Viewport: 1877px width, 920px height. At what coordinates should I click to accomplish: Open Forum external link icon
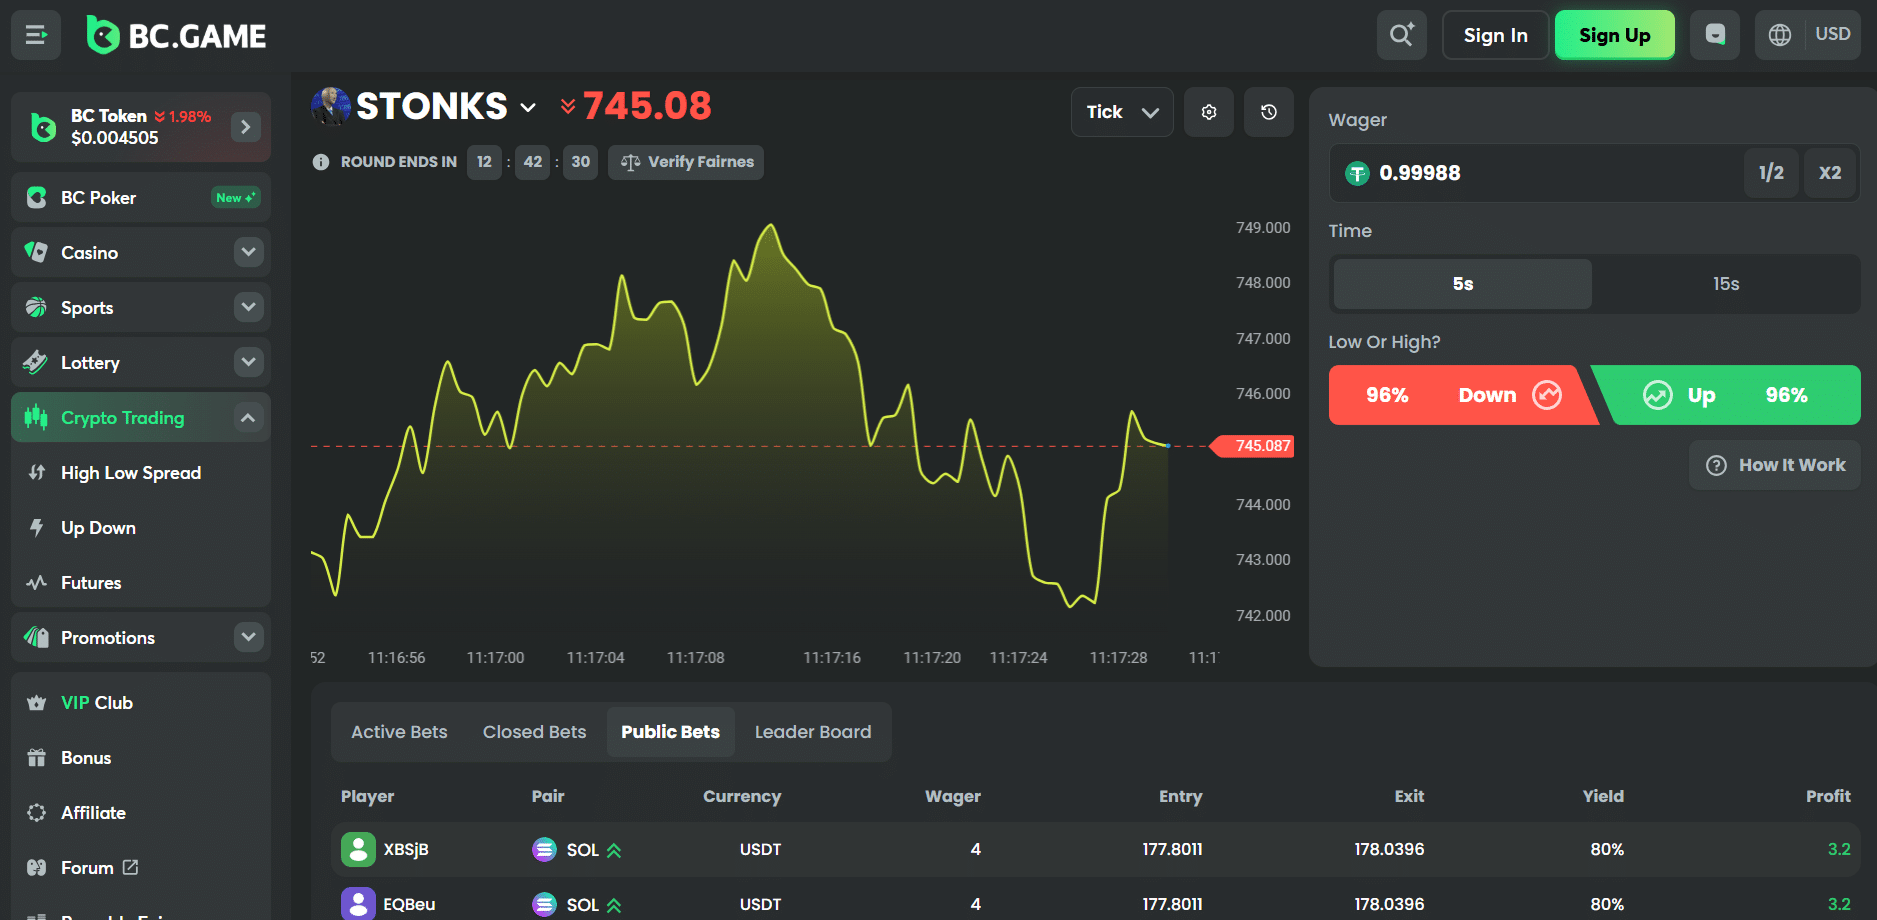(131, 867)
